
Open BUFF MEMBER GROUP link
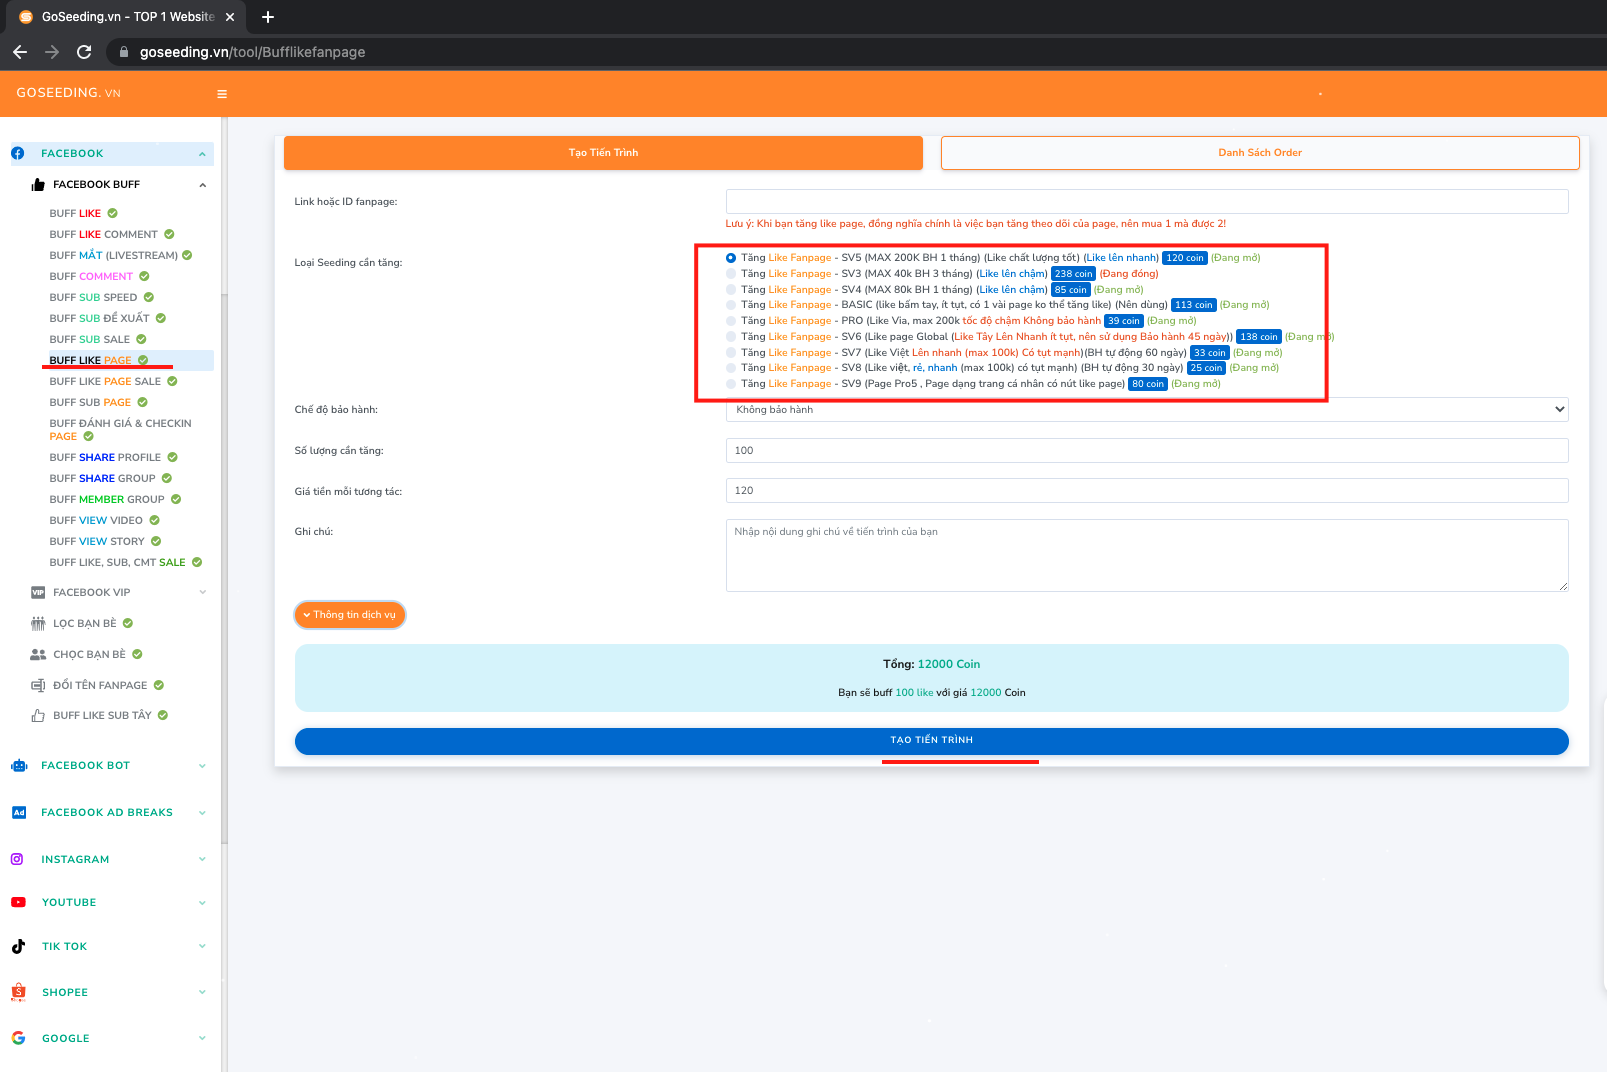(107, 499)
